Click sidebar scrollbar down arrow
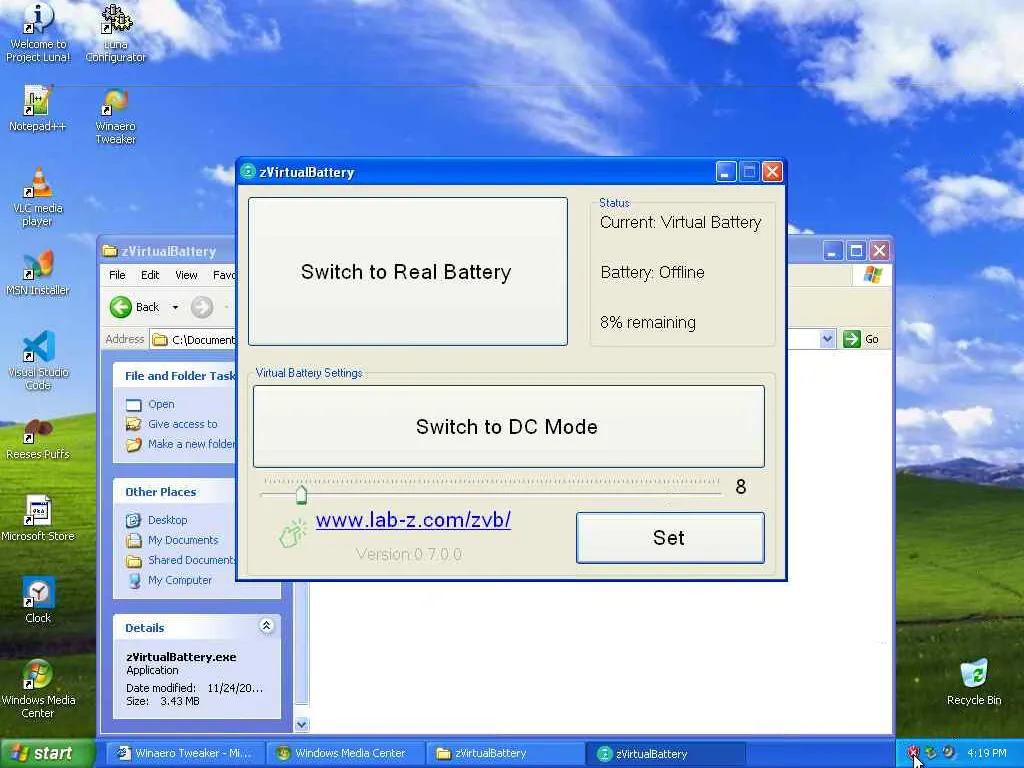The height and width of the screenshot is (768, 1024). [x=301, y=724]
